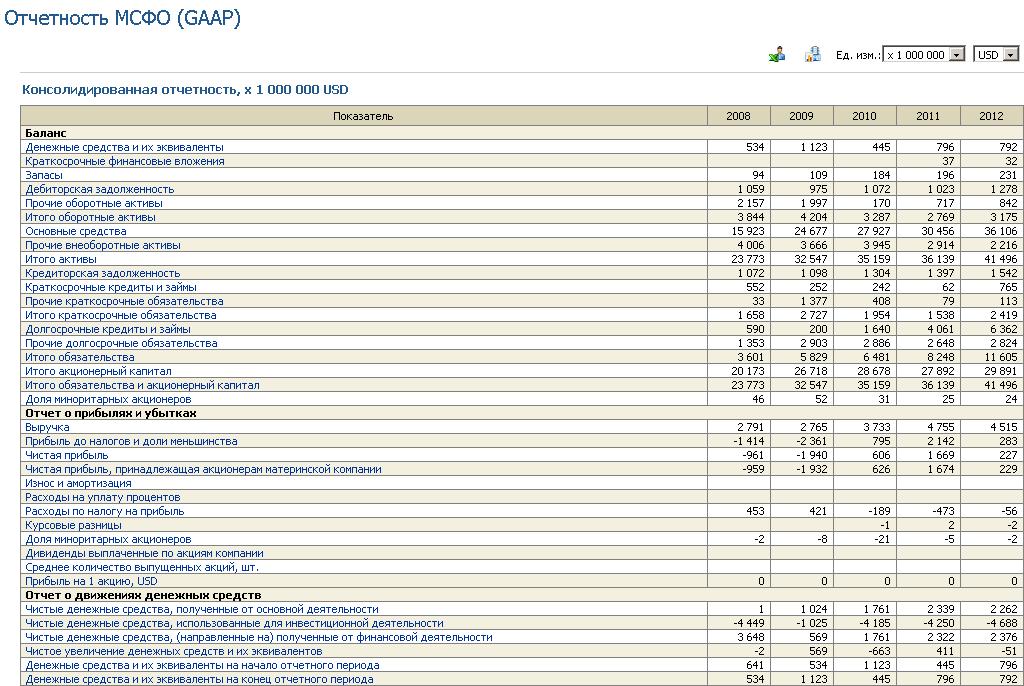Click Отчет о движениях денежных средств heading

(143, 595)
